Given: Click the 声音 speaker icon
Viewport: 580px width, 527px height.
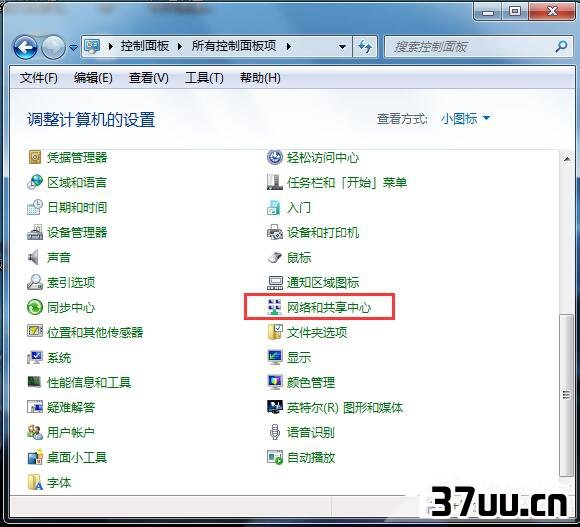Looking at the screenshot, I should click(x=34, y=257).
